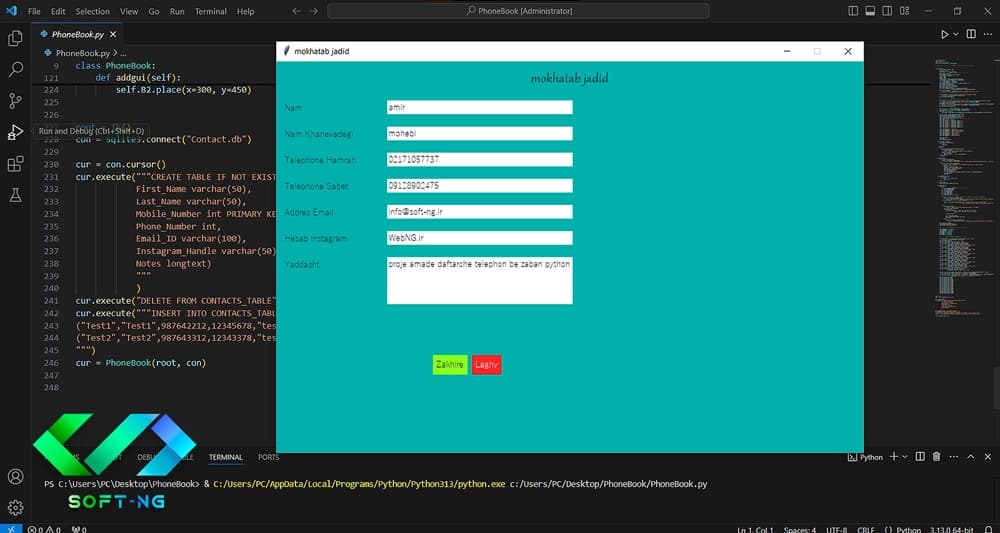Open the Source Control view

(x=15, y=100)
